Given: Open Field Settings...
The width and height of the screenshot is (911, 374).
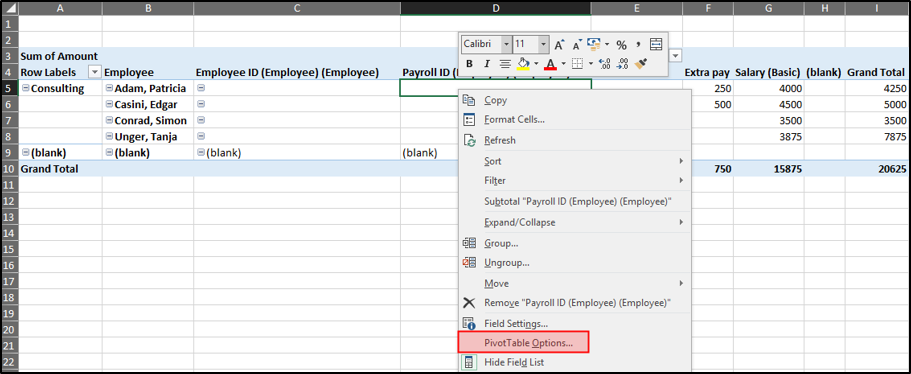Looking at the screenshot, I should (575, 323).
